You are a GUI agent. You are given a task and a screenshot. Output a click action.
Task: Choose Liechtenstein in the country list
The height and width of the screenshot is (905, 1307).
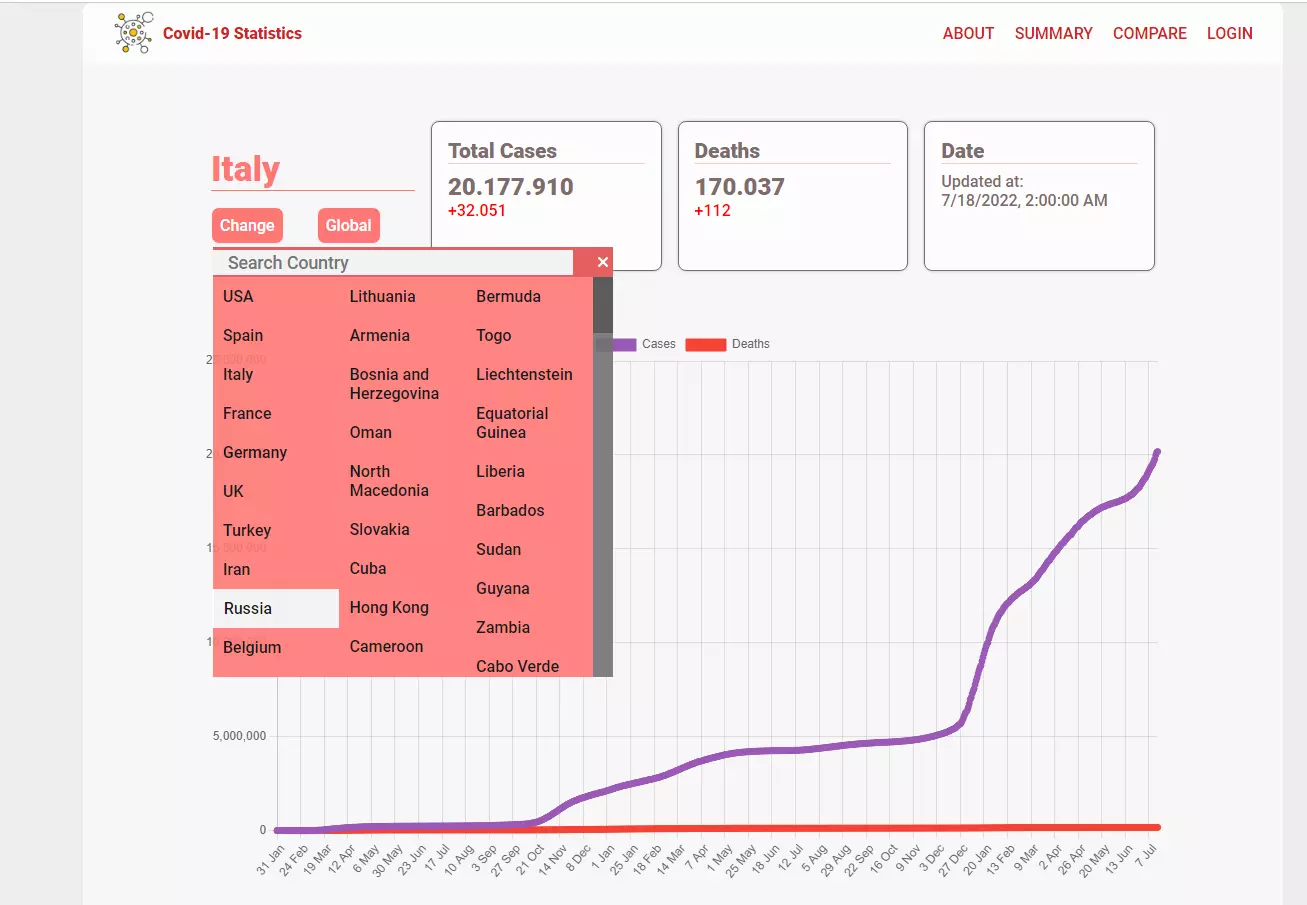click(x=524, y=374)
